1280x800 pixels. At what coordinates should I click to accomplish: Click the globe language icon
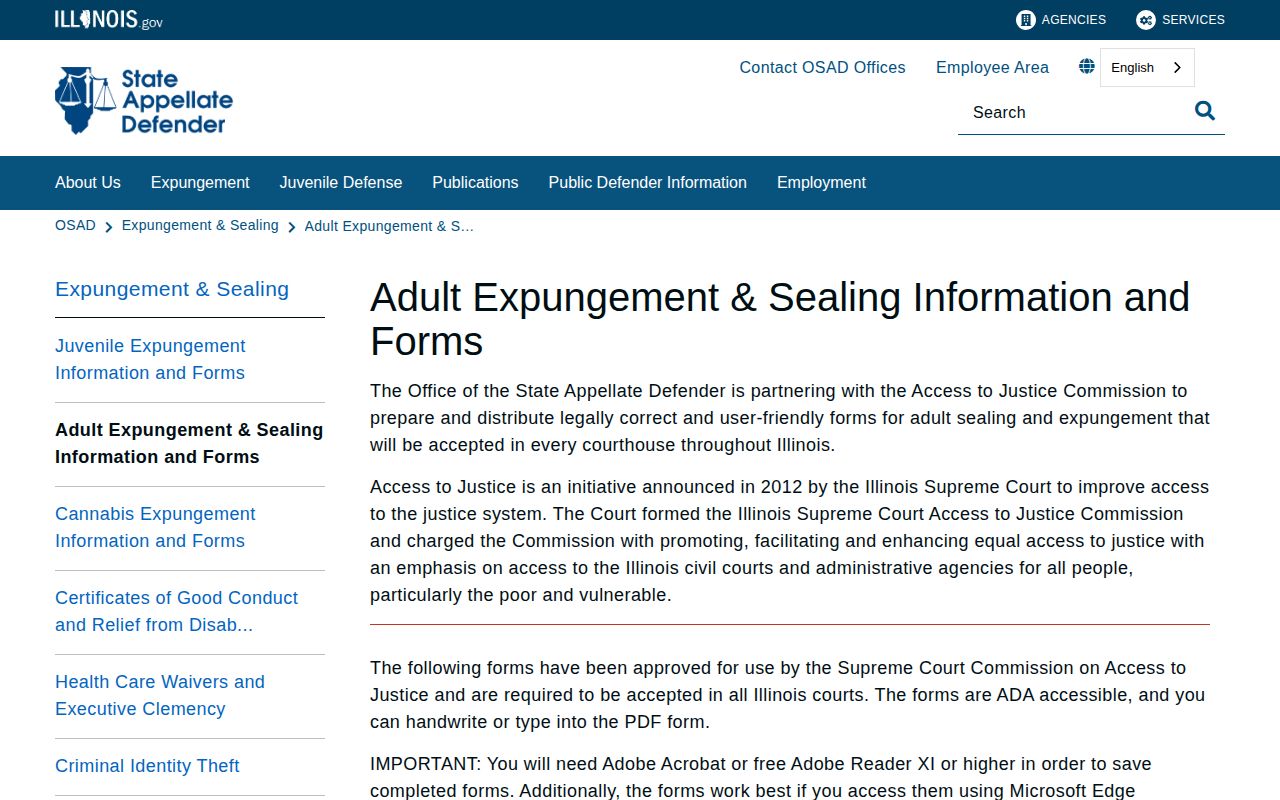(x=1087, y=67)
